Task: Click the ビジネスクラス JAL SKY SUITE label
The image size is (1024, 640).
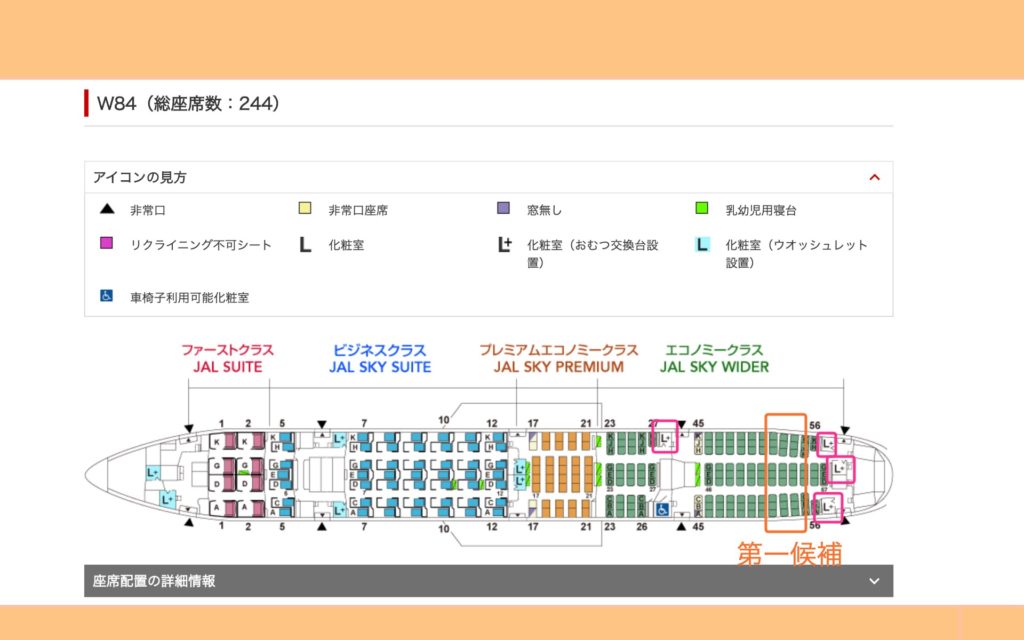Action: (x=379, y=358)
